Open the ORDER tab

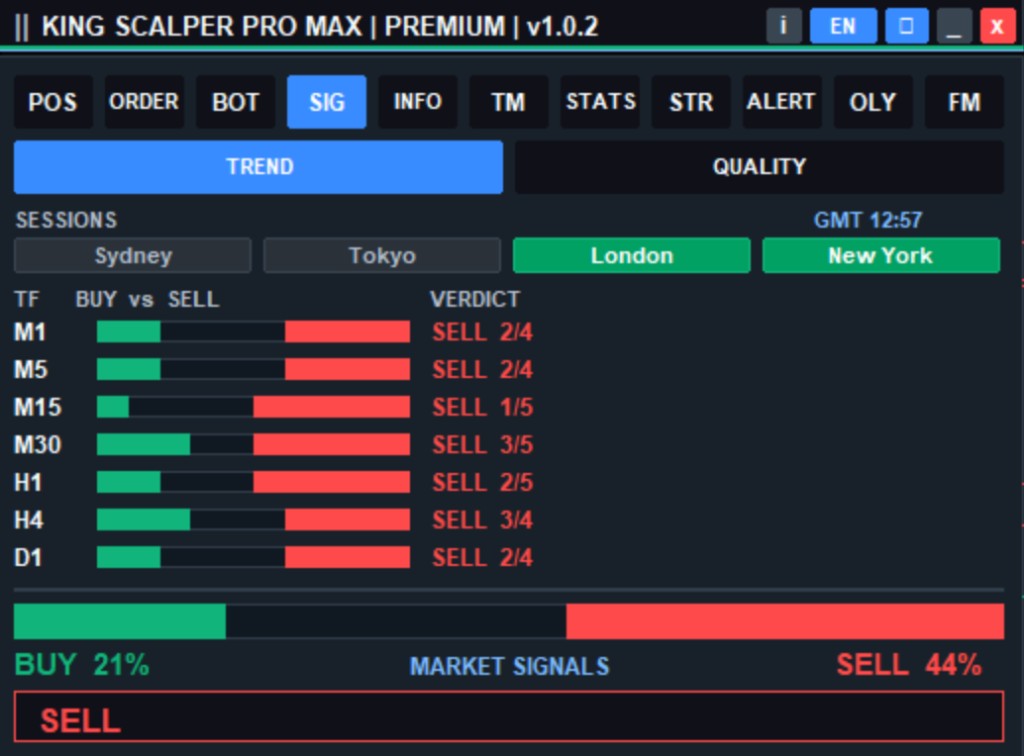tap(144, 102)
